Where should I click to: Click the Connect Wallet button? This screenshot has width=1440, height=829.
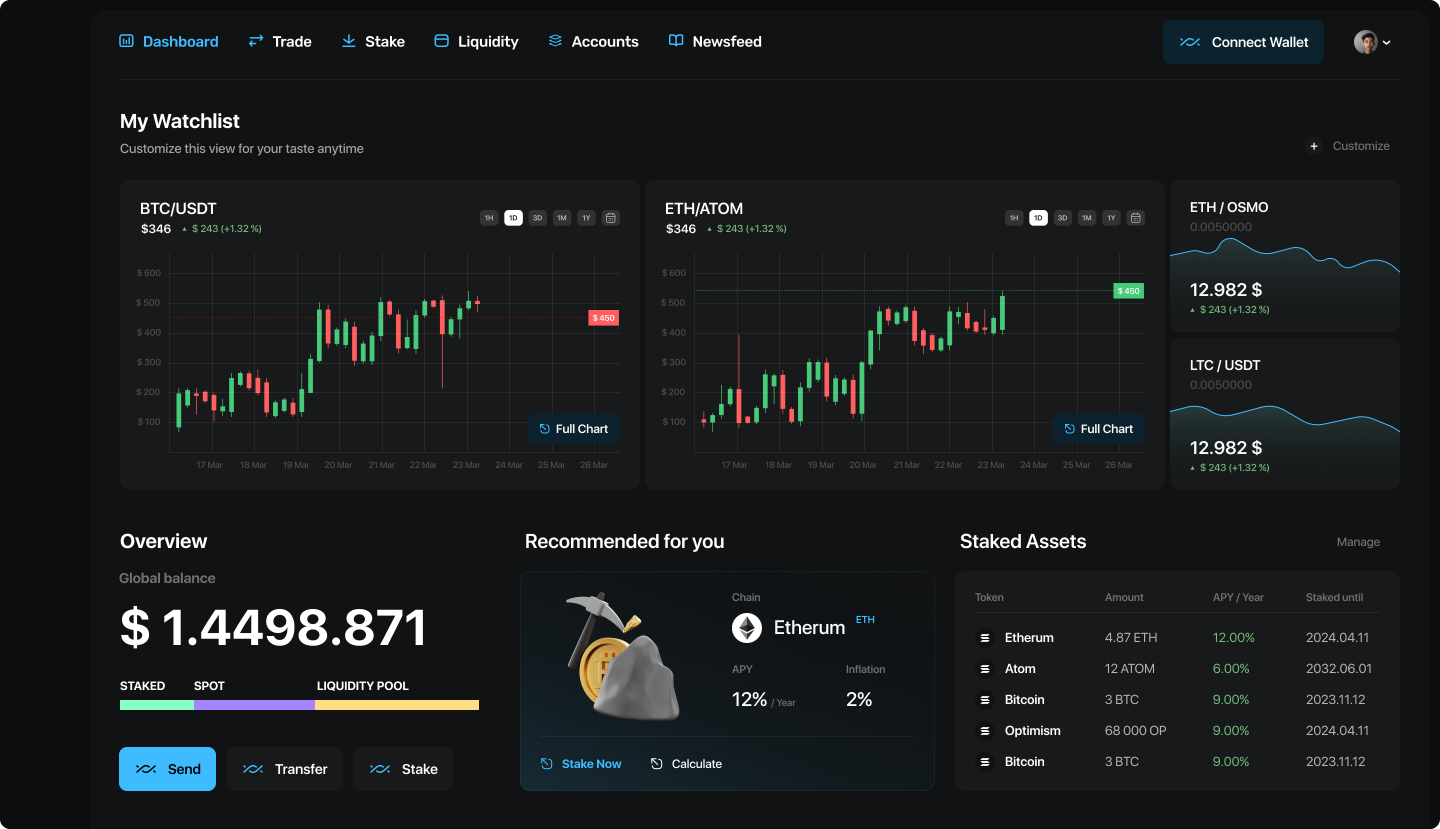[x=1243, y=42]
